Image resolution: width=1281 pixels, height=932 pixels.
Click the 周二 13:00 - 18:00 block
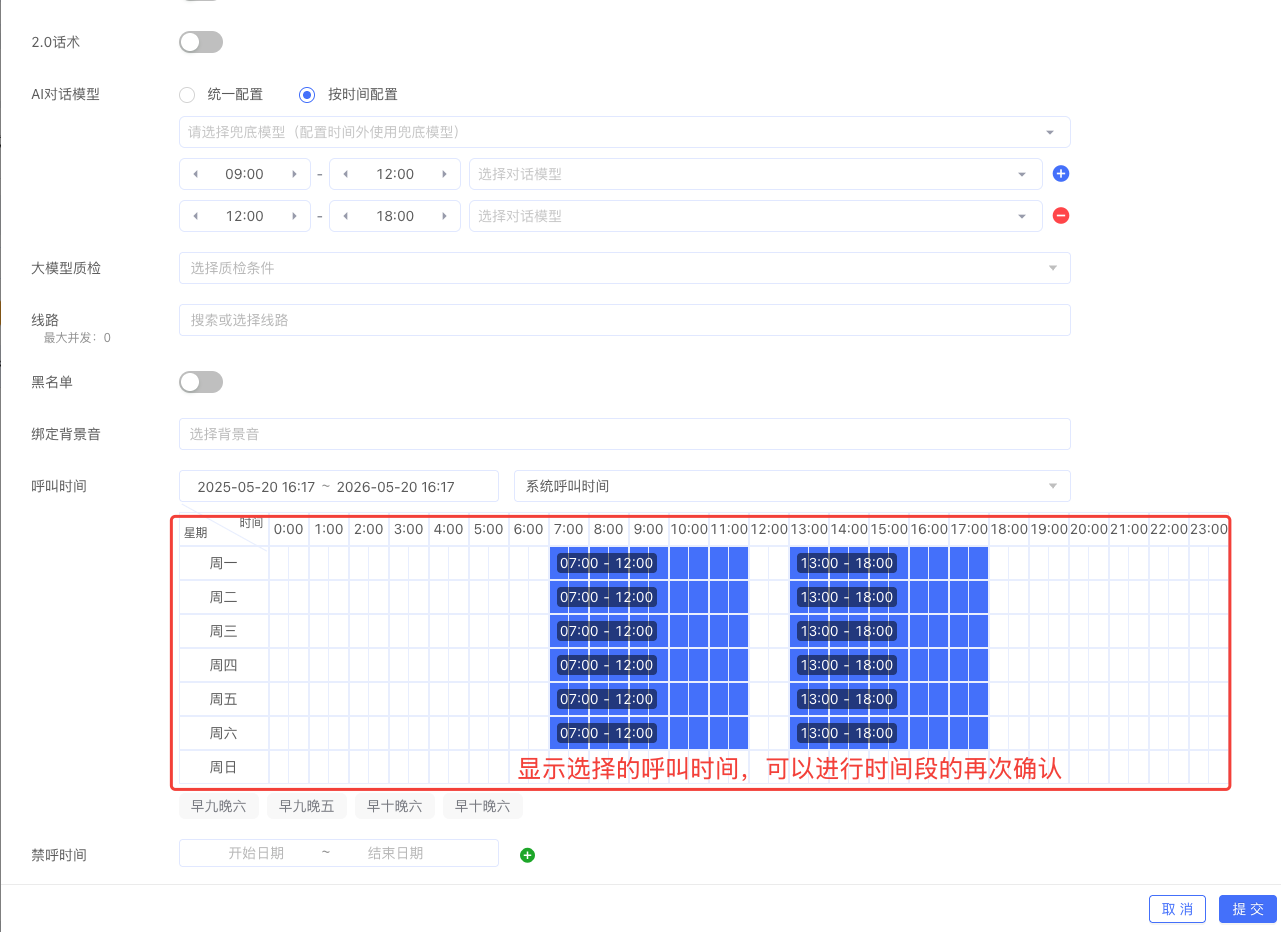pos(889,597)
